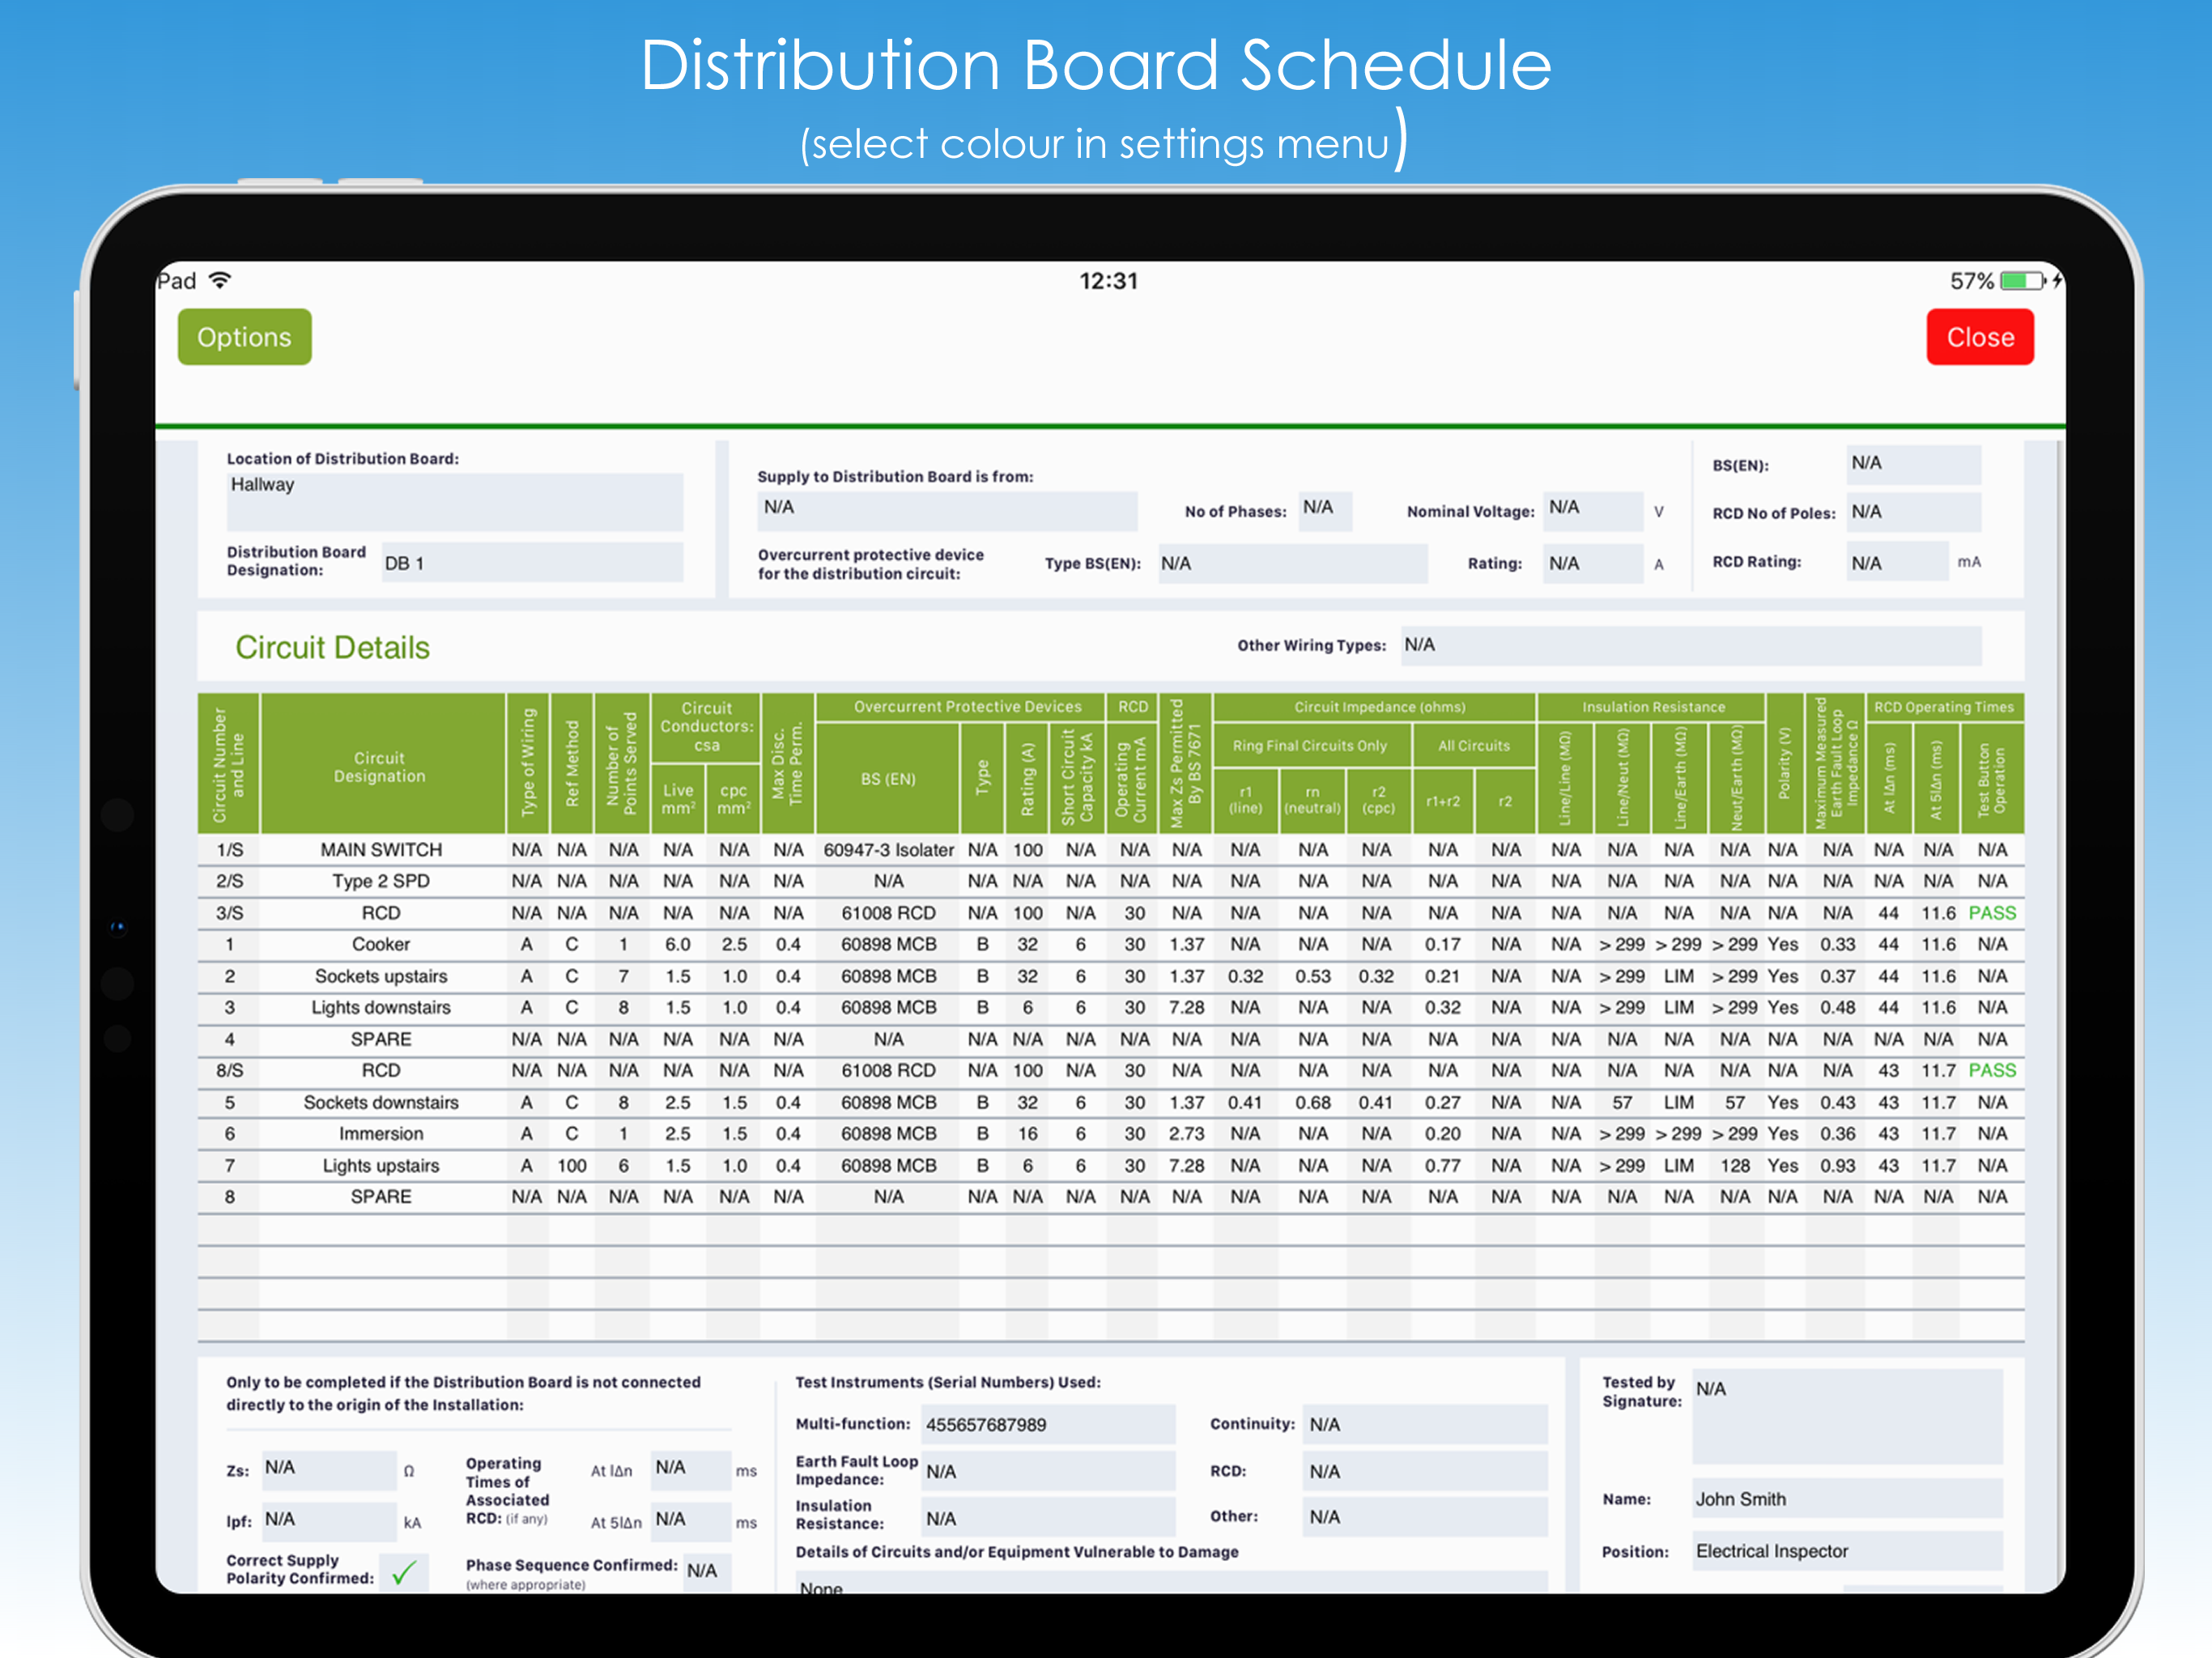
Task: Tap PASS in the 3/S RCD row
Action: click(1991, 913)
